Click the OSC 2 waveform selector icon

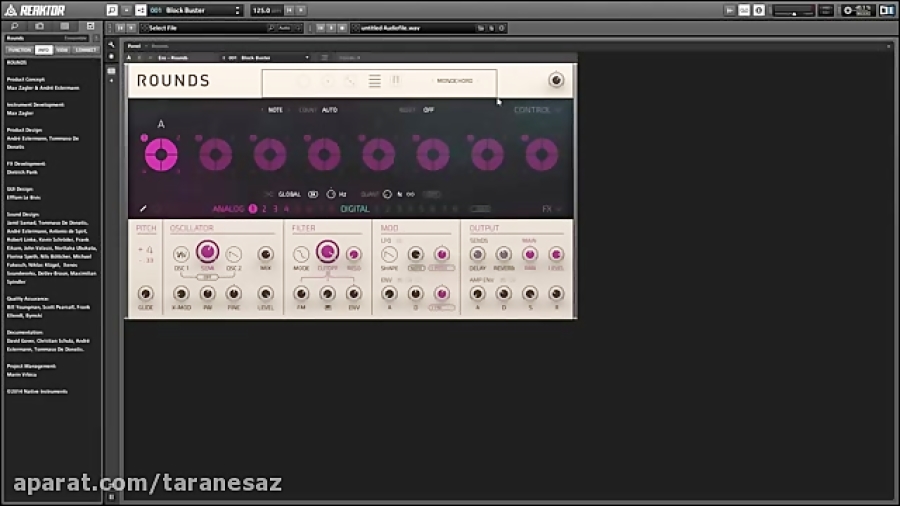click(234, 254)
